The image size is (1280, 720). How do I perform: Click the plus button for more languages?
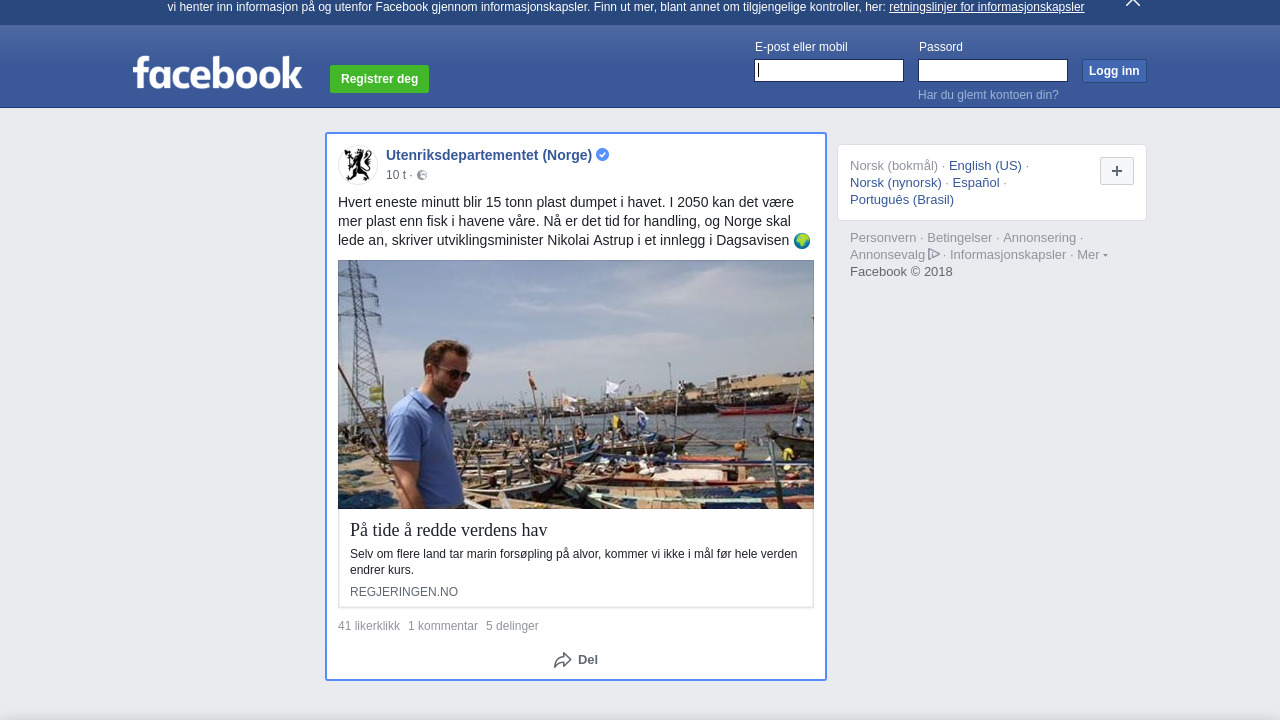(x=1116, y=171)
